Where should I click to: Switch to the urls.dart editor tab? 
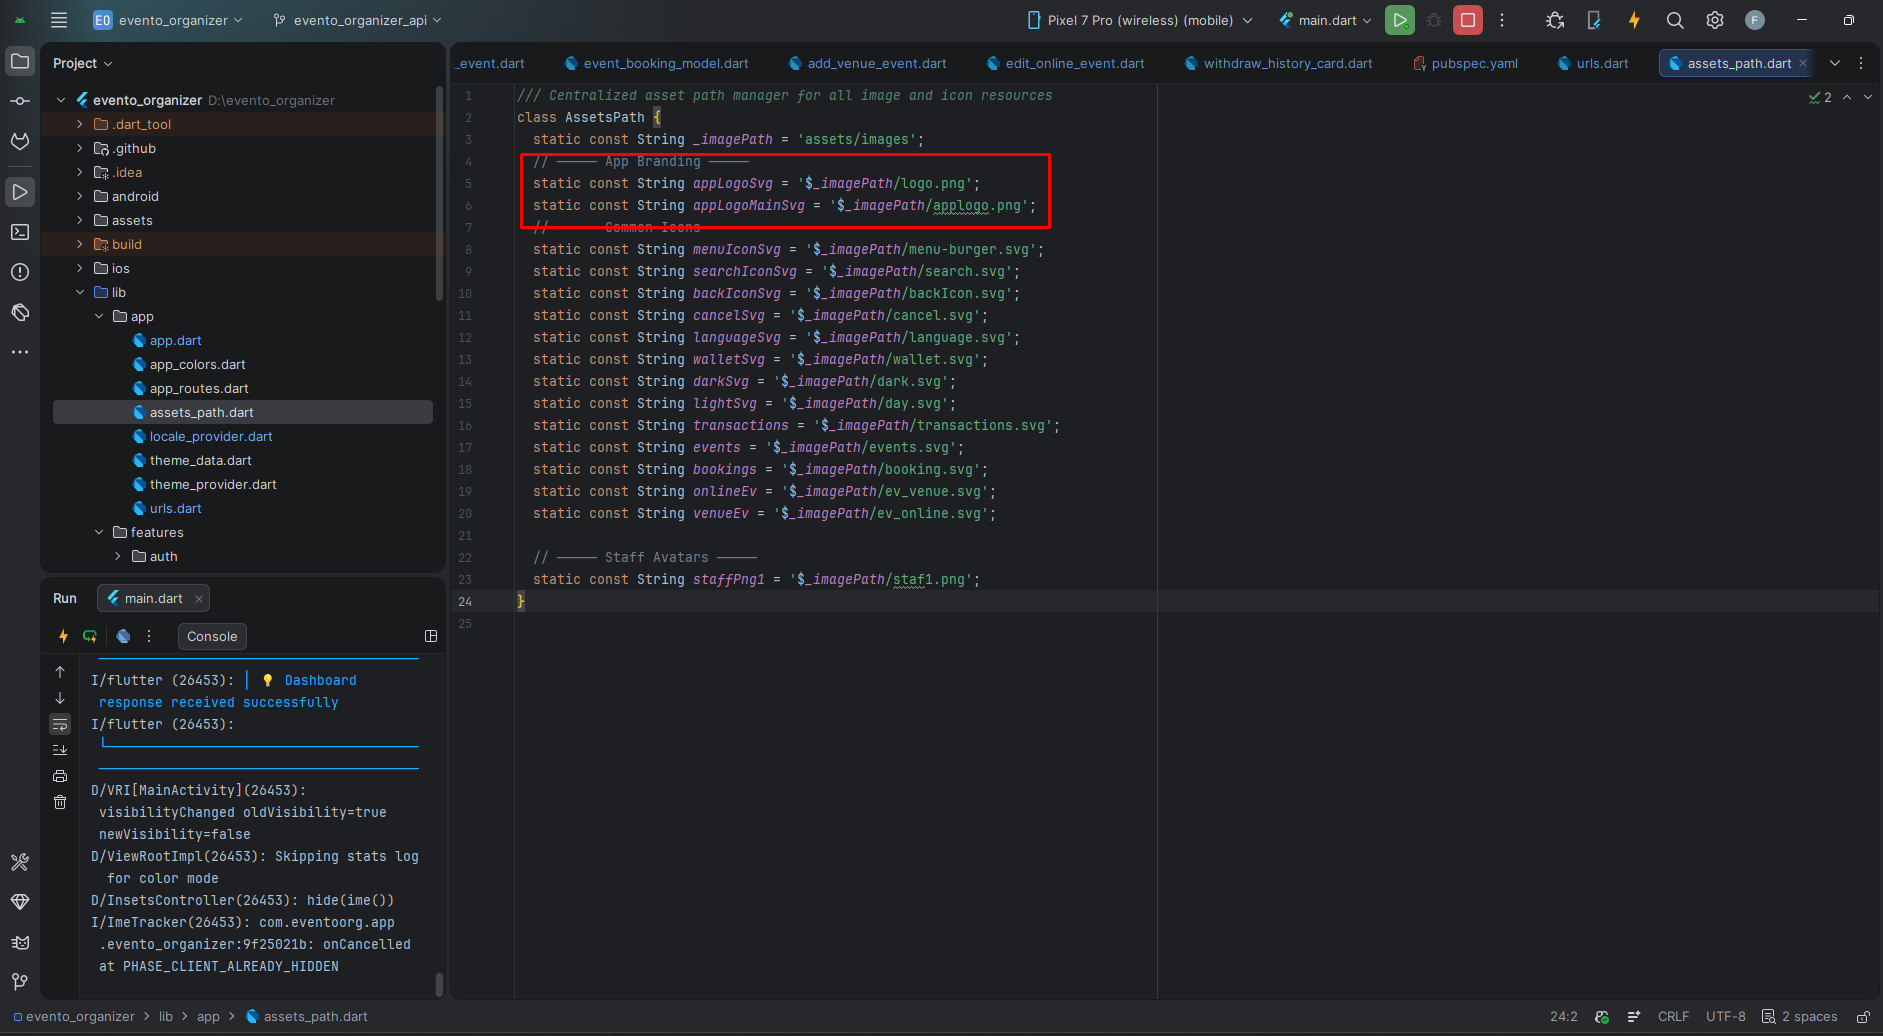coord(1601,63)
